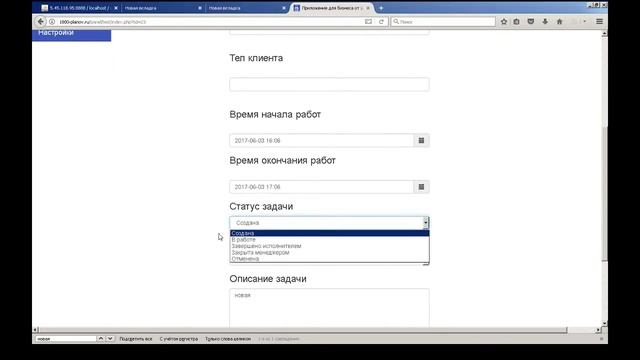Image resolution: width=640 pixels, height=360 pixels.
Task: Toggle Только слова целиком option
Action: pos(228,339)
